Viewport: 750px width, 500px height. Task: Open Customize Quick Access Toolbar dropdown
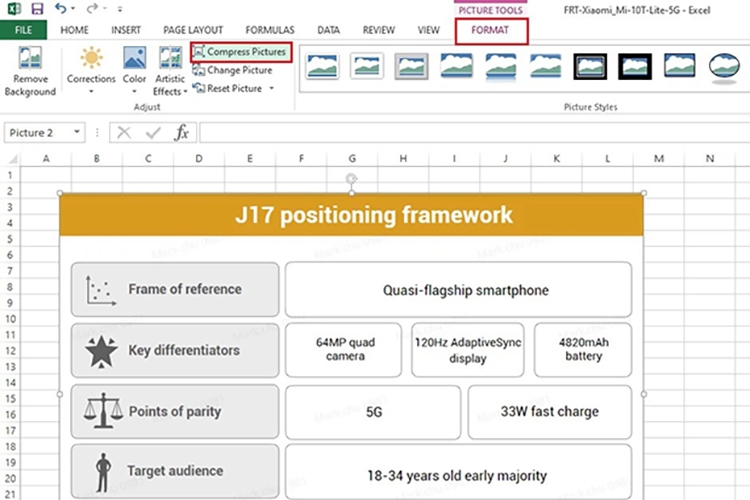click(x=120, y=9)
